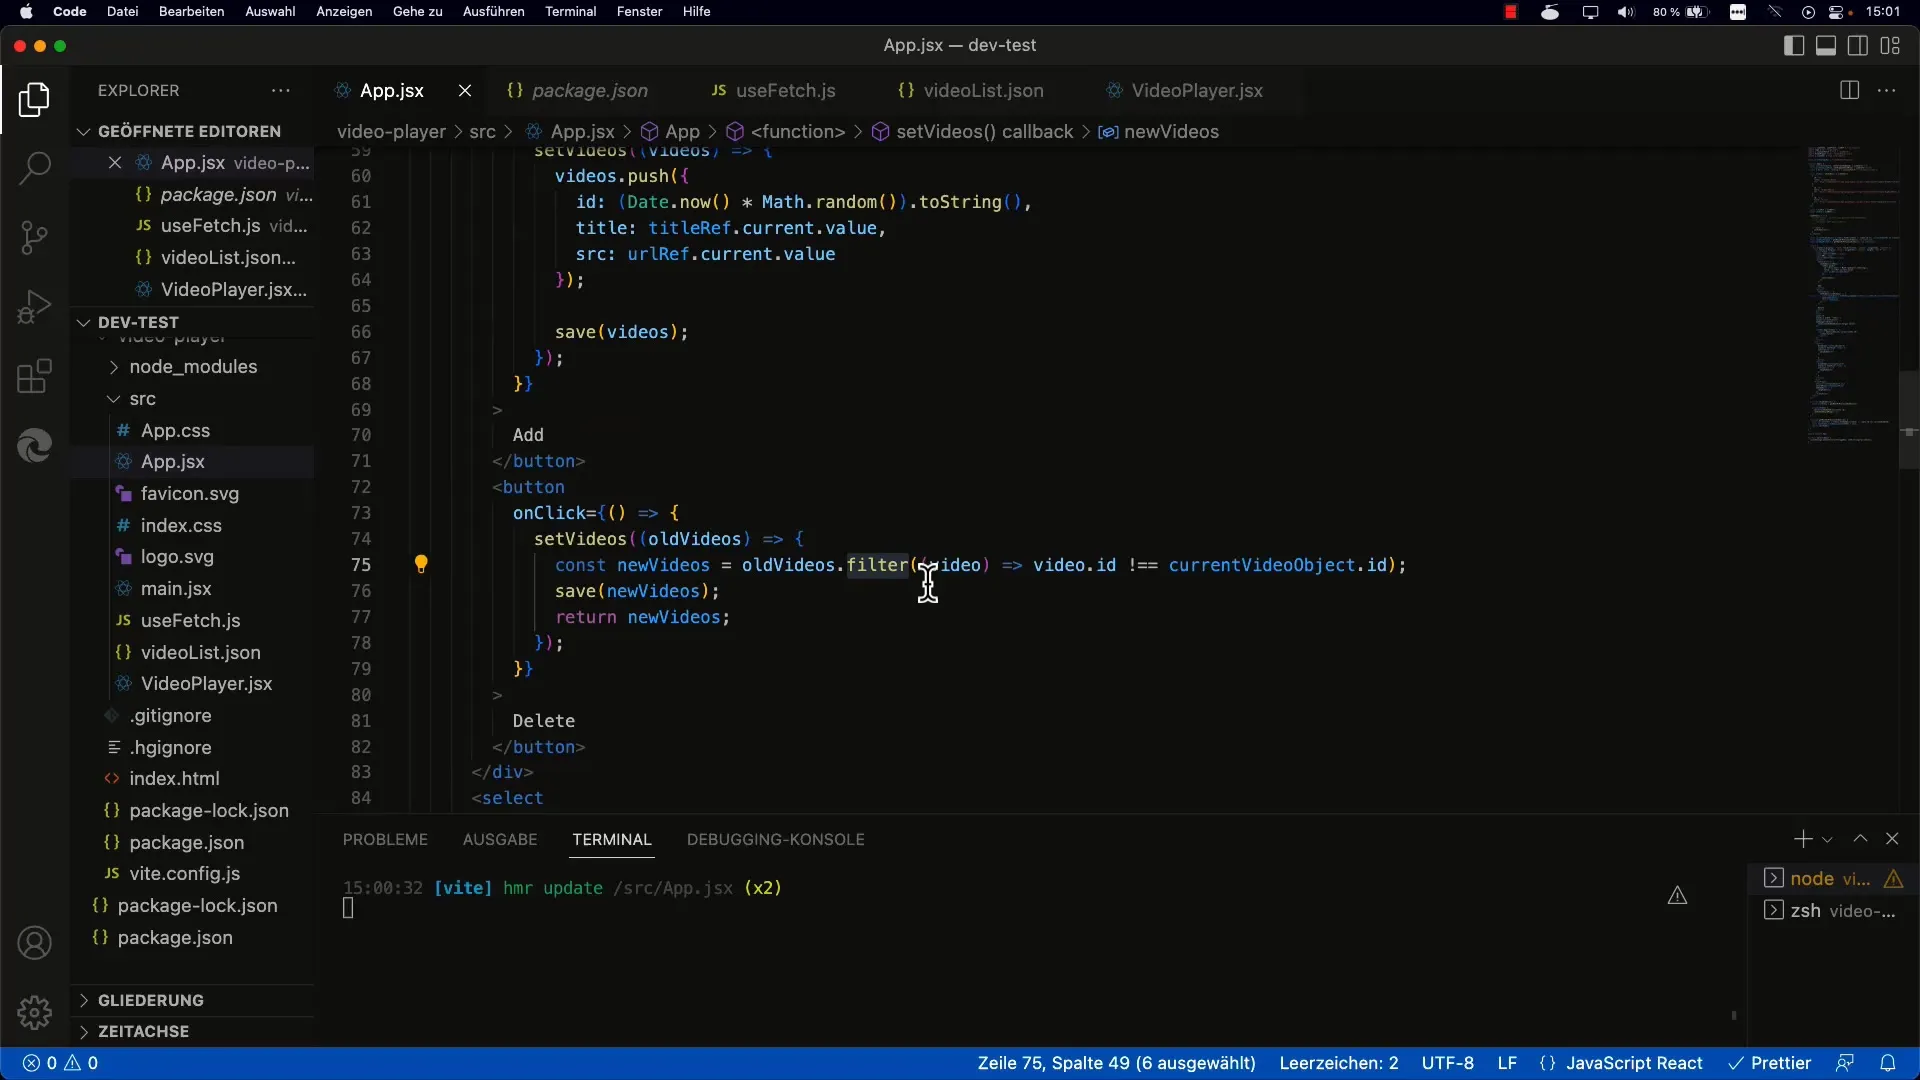Image resolution: width=1920 pixels, height=1080 pixels.
Task: Change file encoding UTF-8
Action: [x=1447, y=1063]
